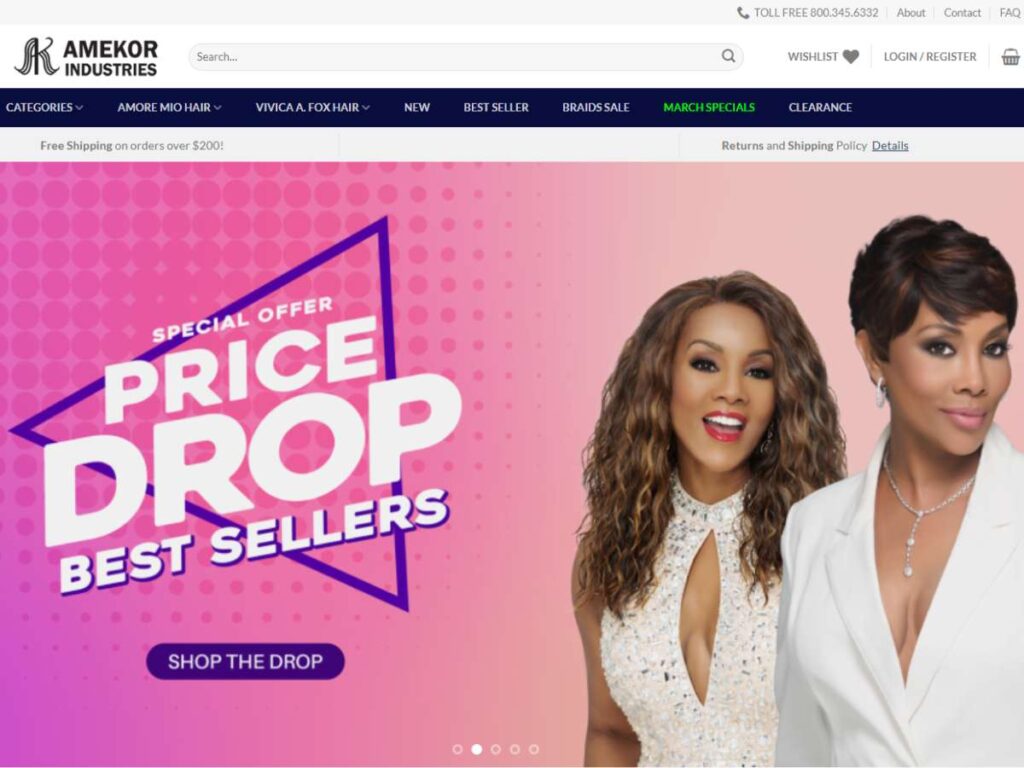The image size is (1024, 768).
Task: Open the Braids Sale menu item
Action: tap(596, 107)
